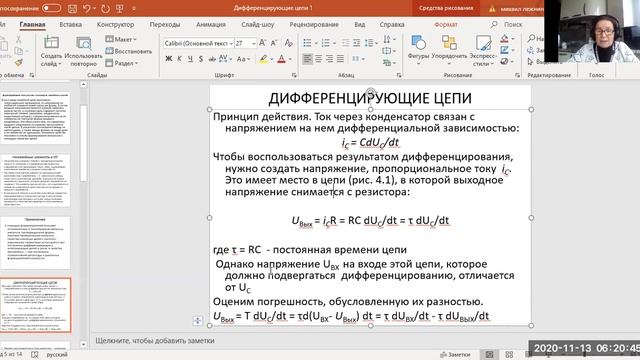This screenshot has width=640, height=360.
Task: Click the Decrease Font Size icon
Action: click(x=274, y=43)
